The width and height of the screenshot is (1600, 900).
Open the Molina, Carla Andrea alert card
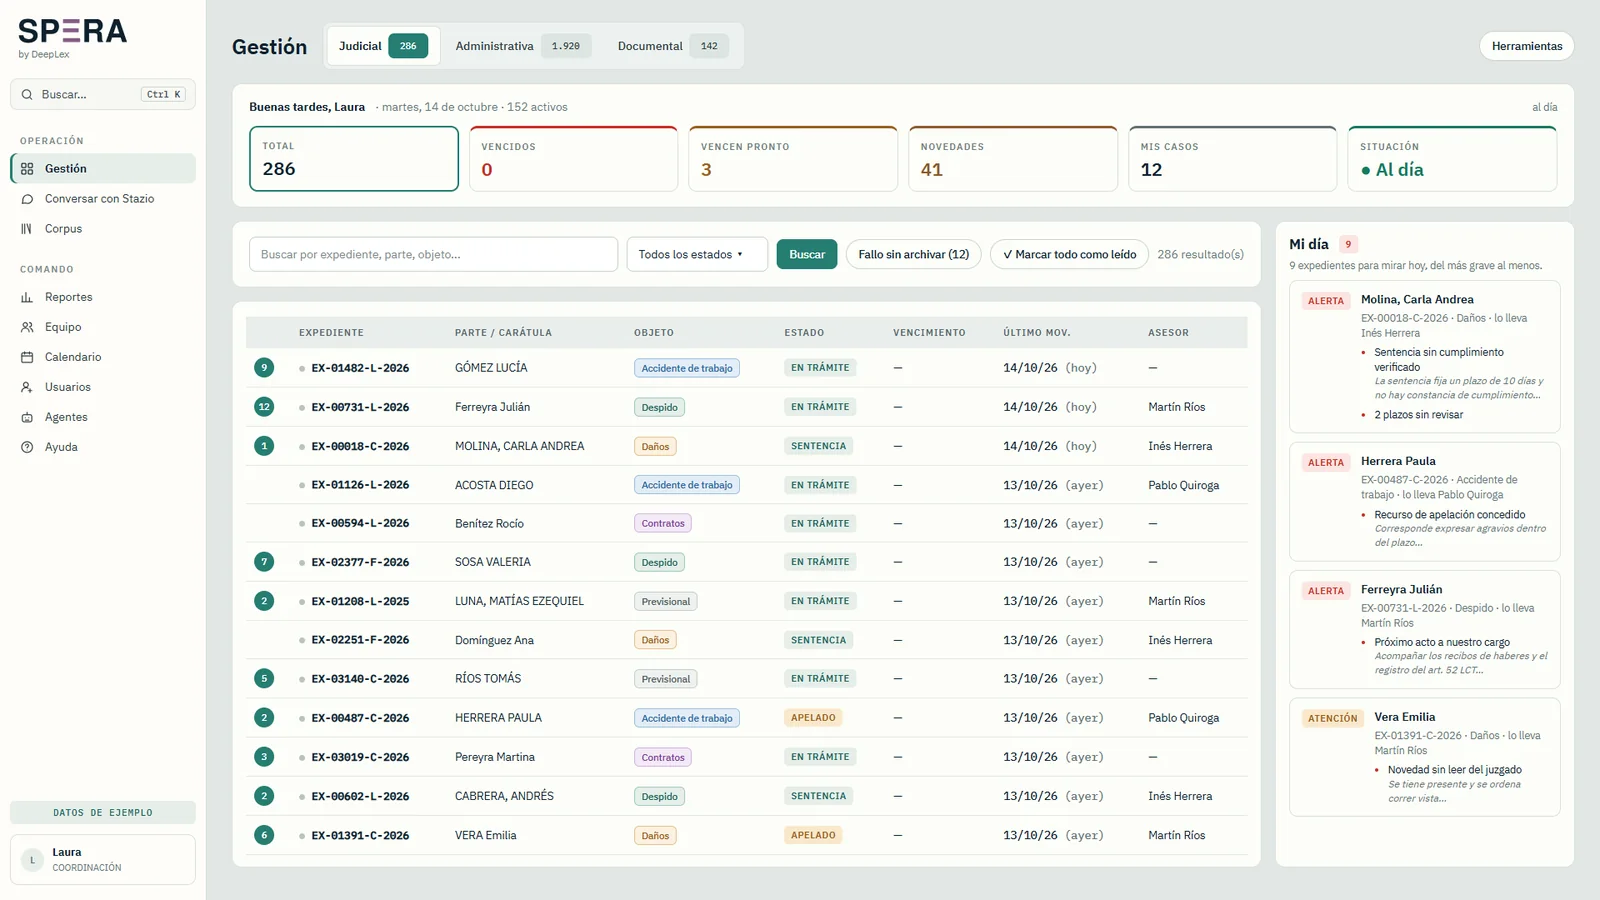(1425, 356)
